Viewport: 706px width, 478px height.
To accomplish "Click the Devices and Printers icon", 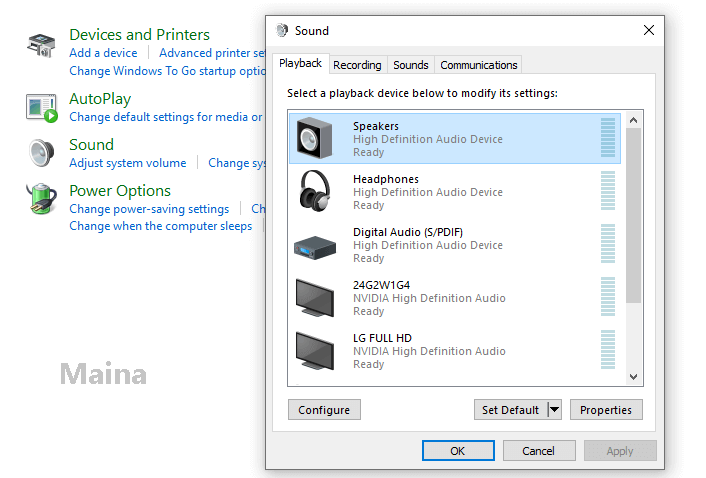I will coord(41,45).
